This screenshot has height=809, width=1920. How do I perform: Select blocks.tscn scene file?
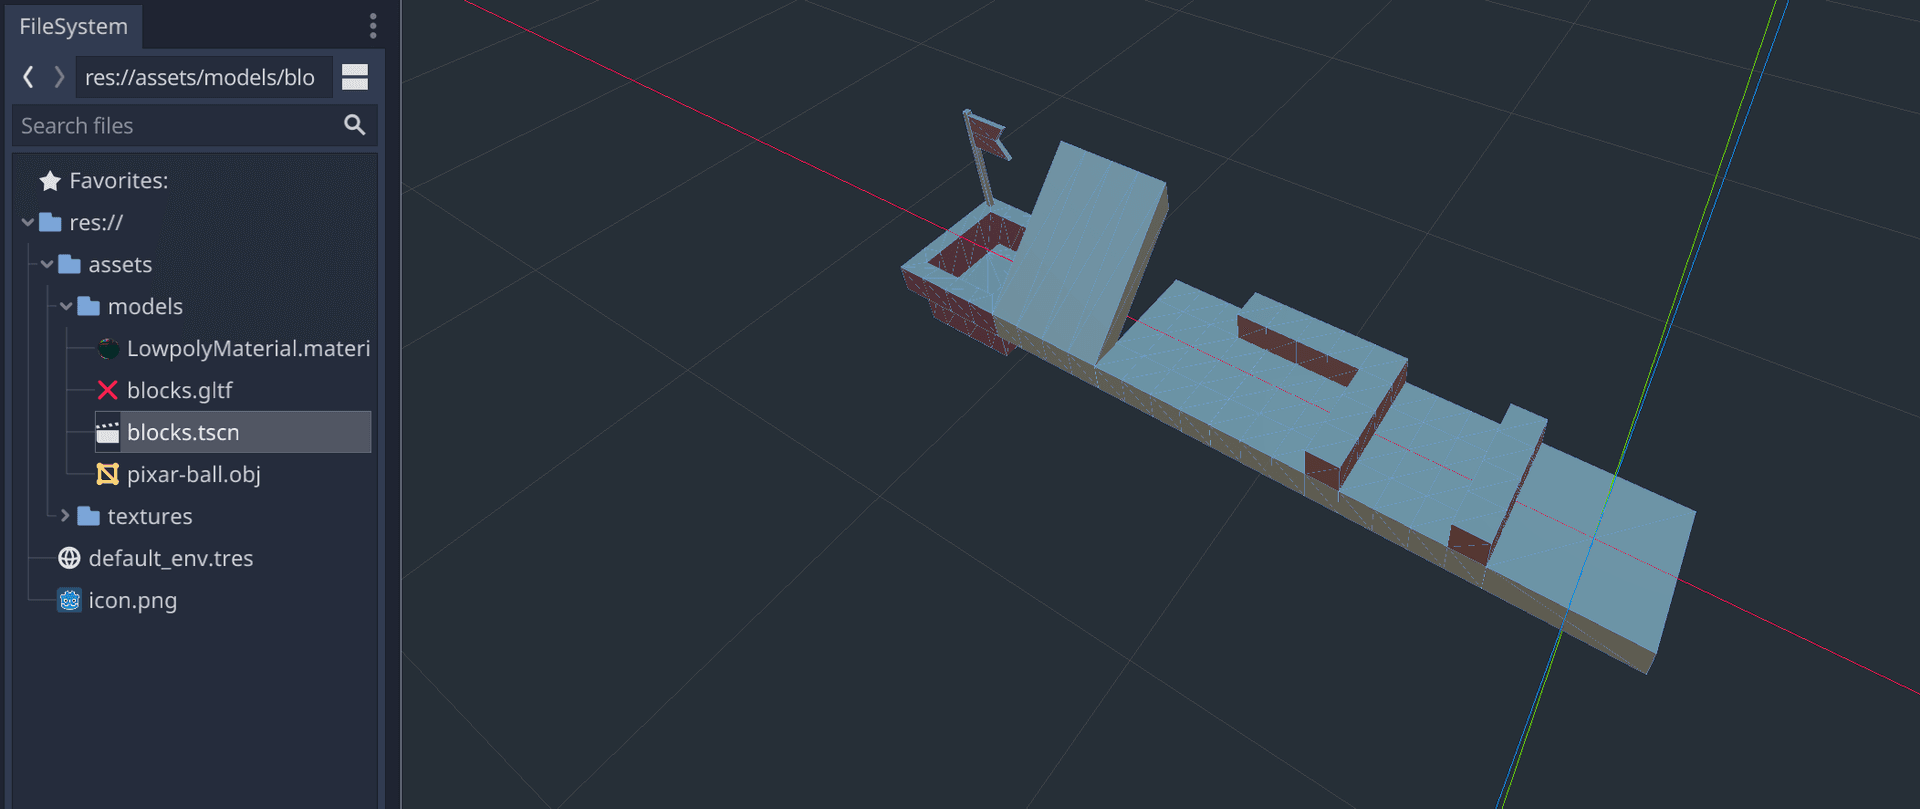183,432
